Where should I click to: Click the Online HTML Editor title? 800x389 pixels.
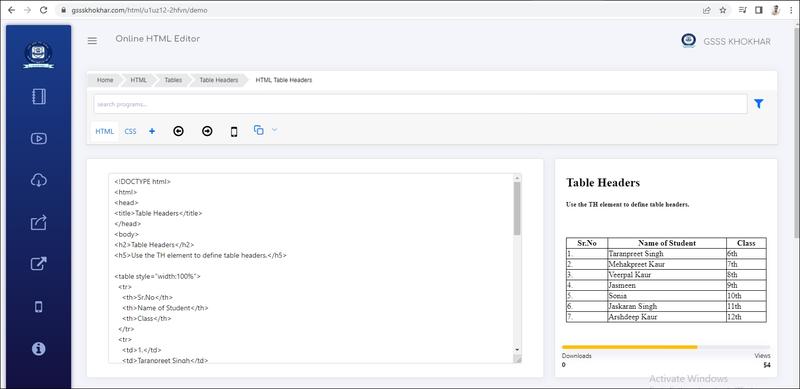[x=158, y=39]
